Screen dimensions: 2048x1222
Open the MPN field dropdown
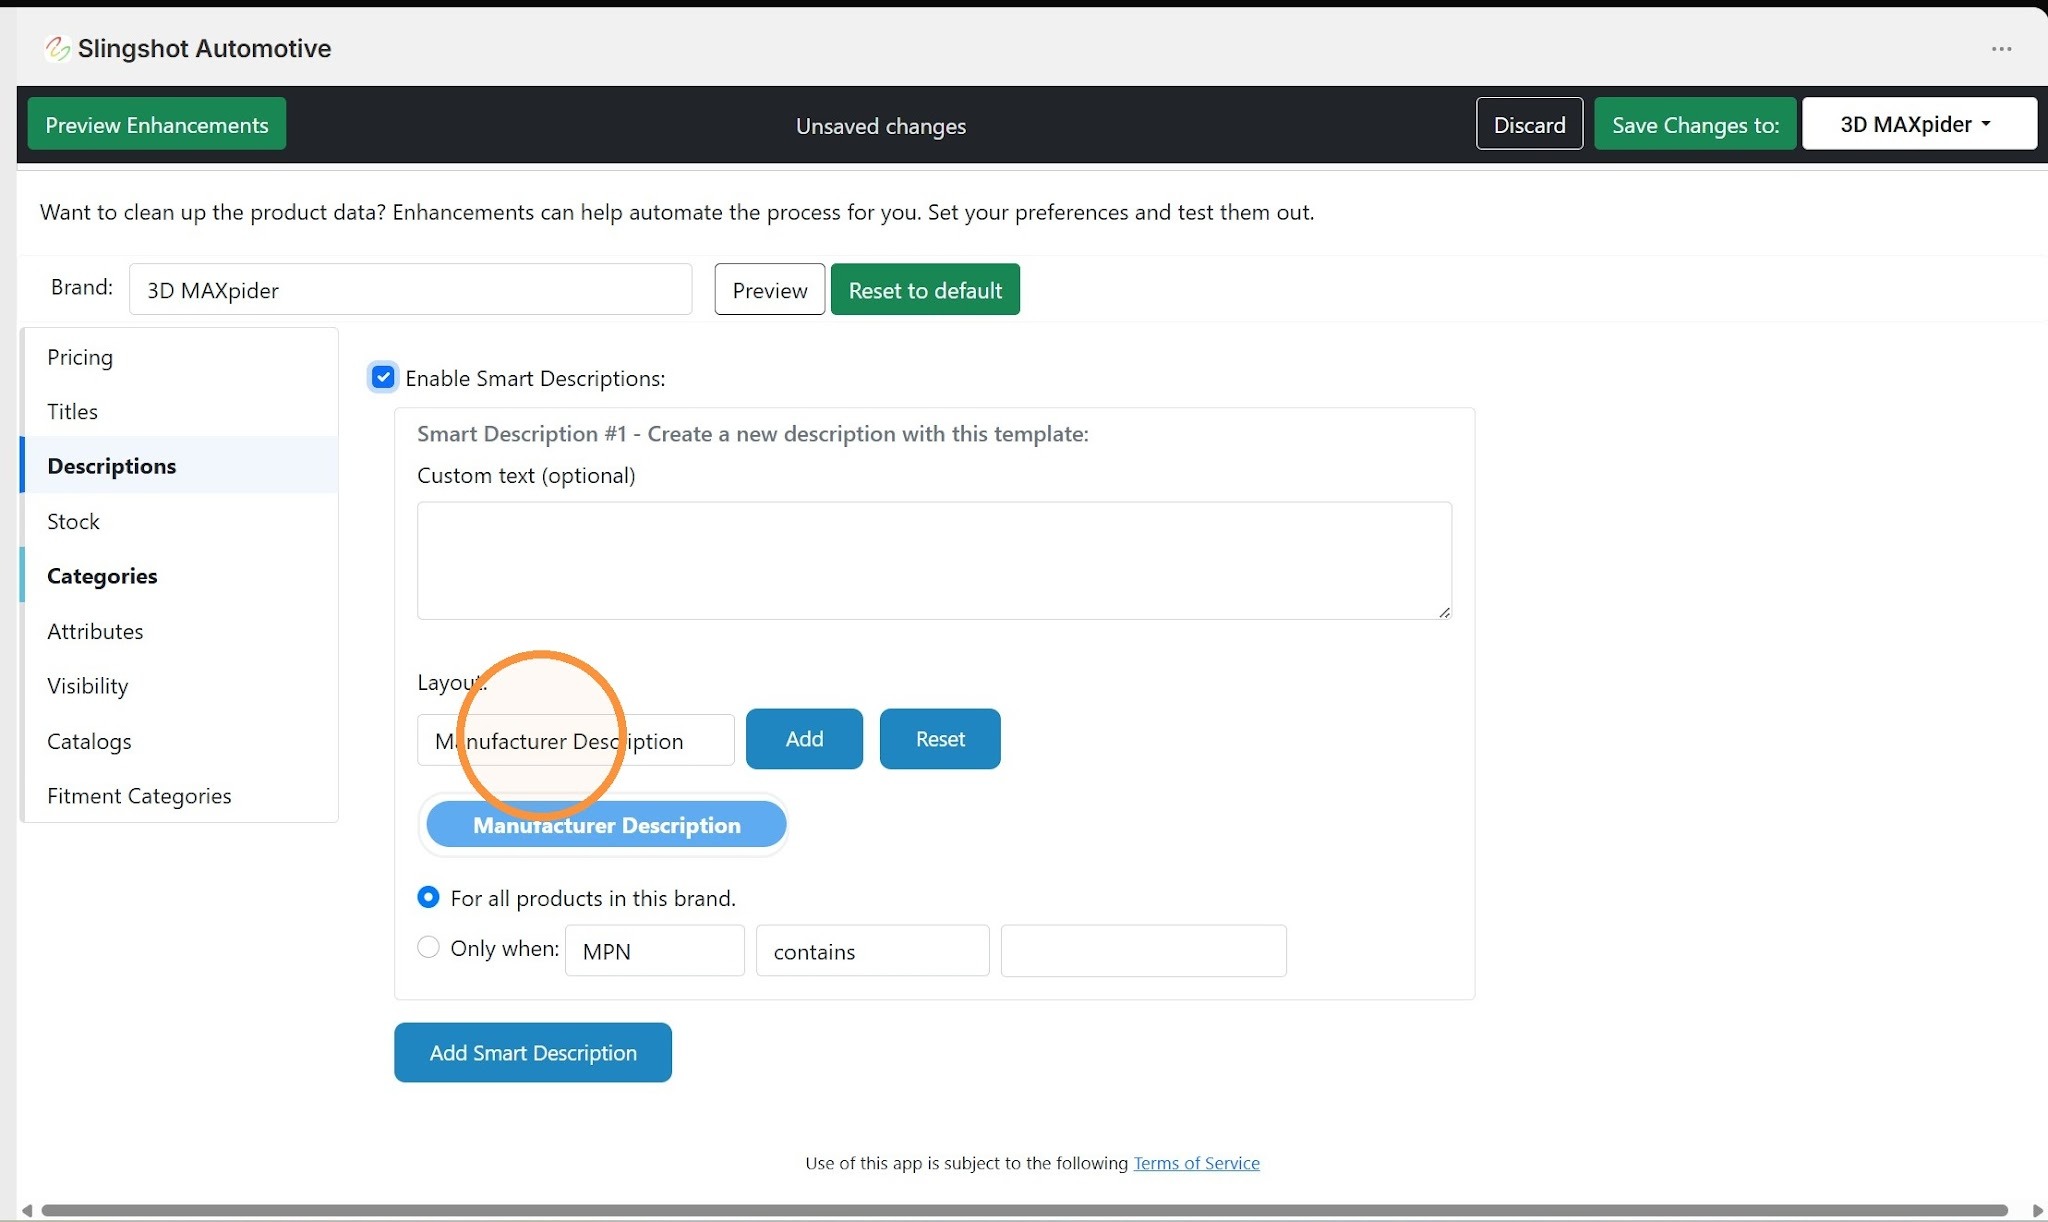[x=654, y=951]
